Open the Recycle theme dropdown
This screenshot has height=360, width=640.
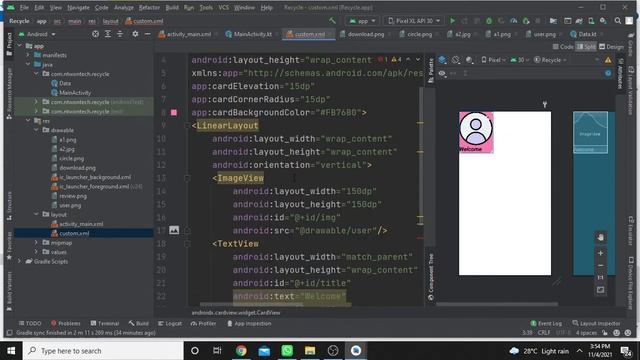coord(550,60)
